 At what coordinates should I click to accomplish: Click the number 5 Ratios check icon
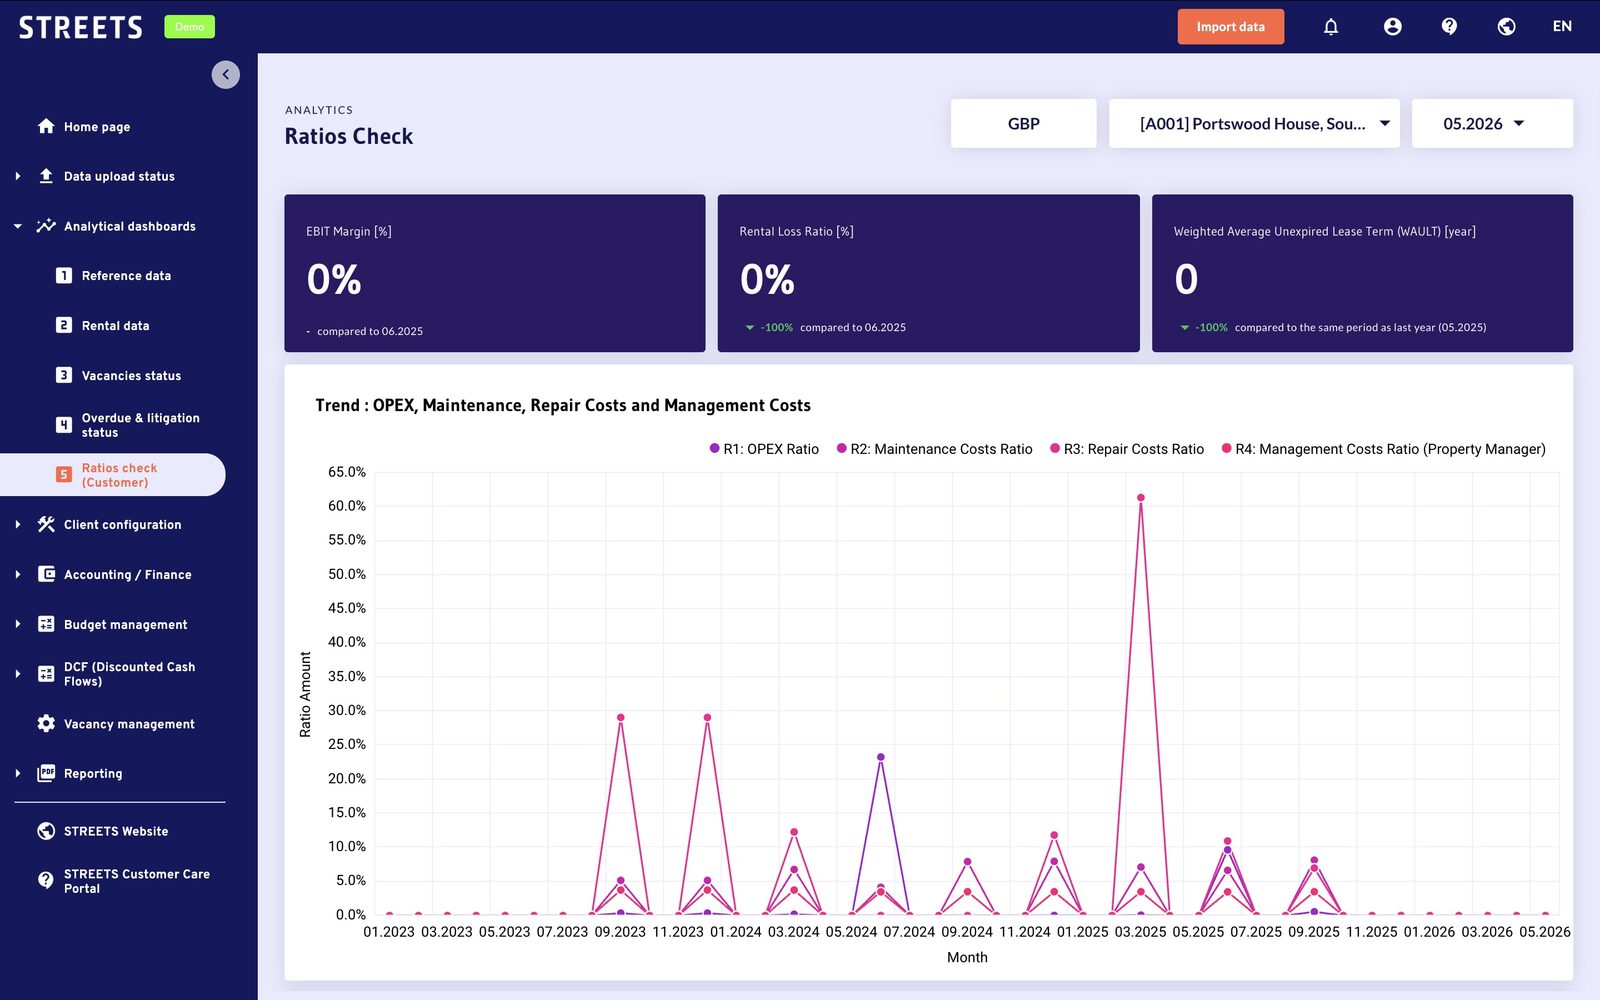click(64, 475)
